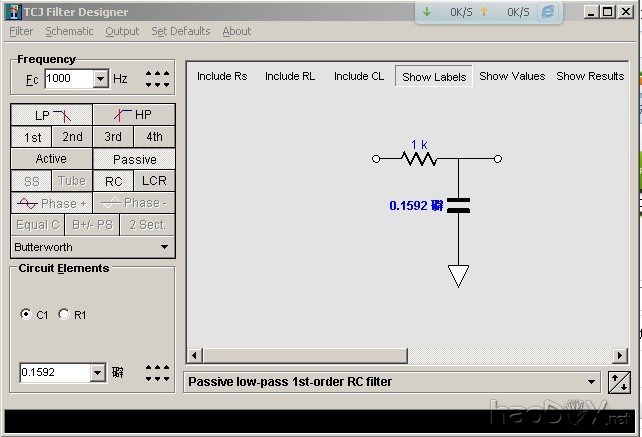Click the capacitor symbol in schematic
This screenshot has height=437, width=642.
(458, 205)
